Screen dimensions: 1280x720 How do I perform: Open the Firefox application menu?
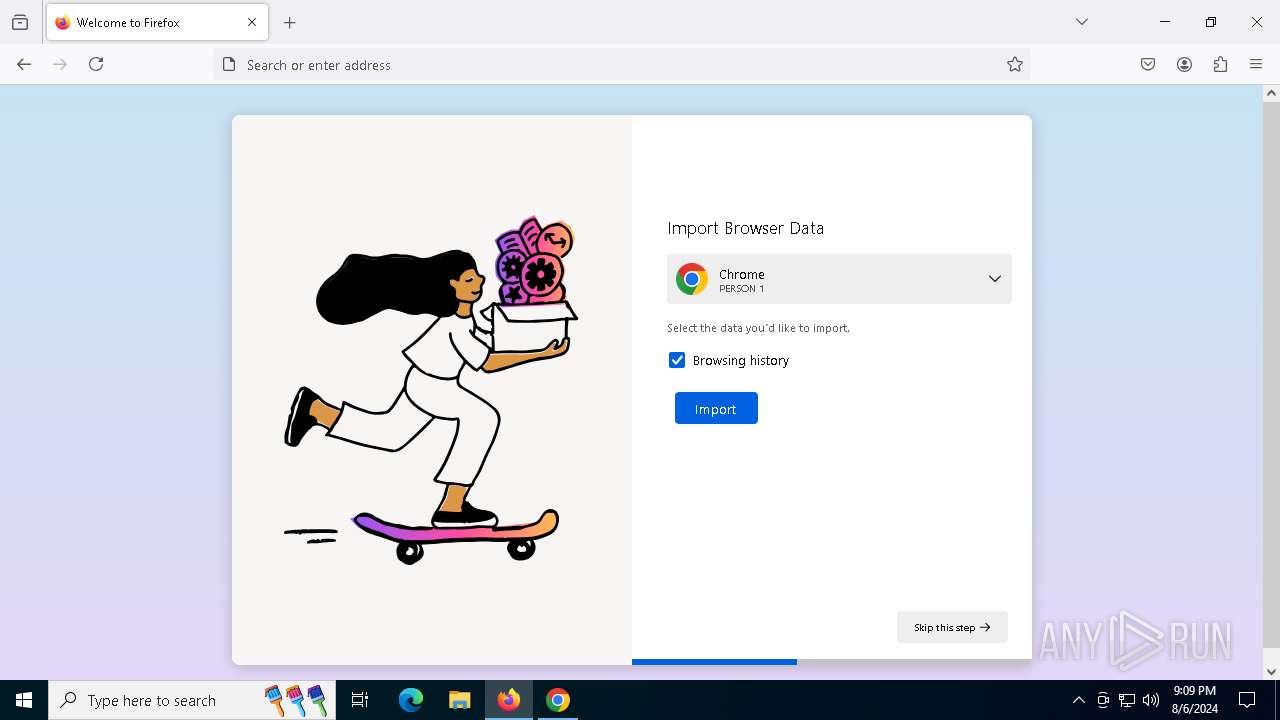pos(1256,64)
